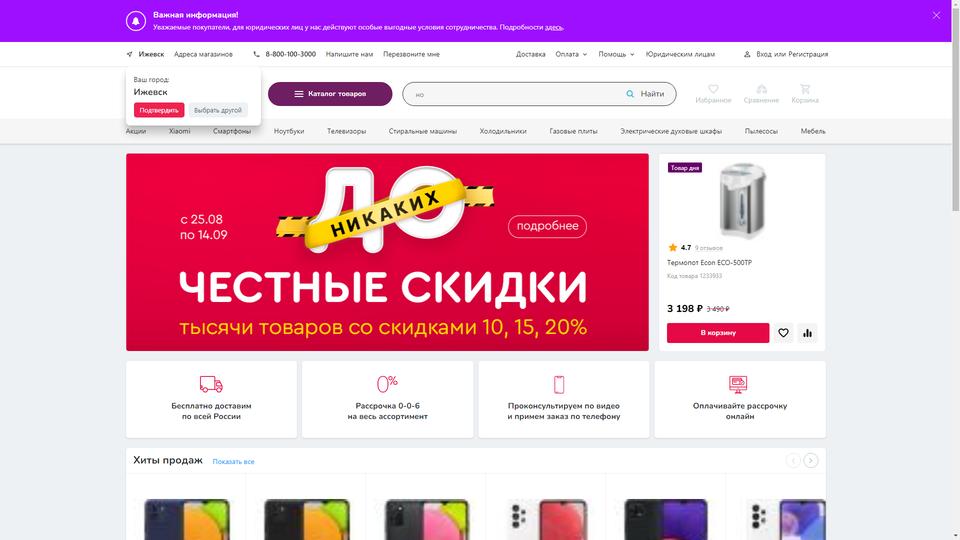This screenshot has width=960, height=540.
Task: Open the Сравнение compare icon in header
Action: [x=761, y=89]
